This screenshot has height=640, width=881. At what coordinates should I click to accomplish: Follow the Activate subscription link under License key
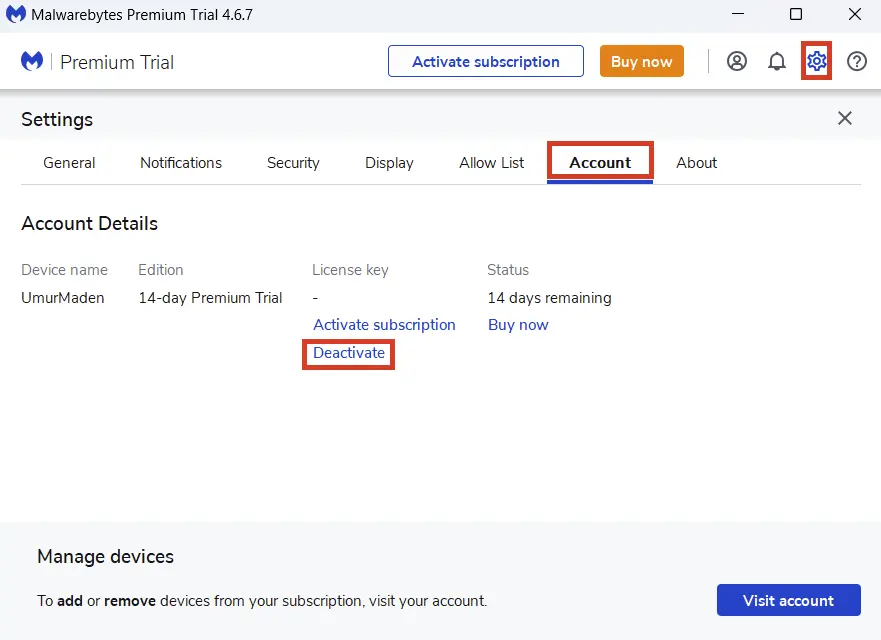point(384,325)
